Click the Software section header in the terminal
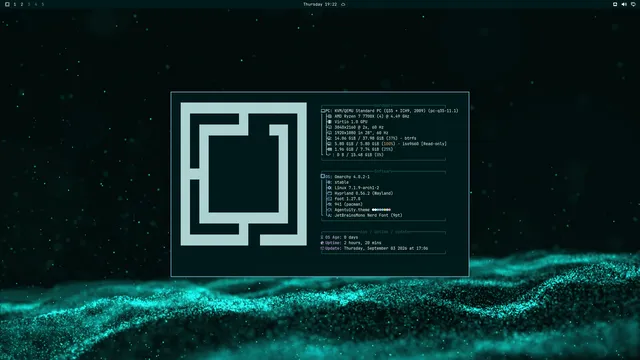This screenshot has height=360, width=640. pos(383,171)
